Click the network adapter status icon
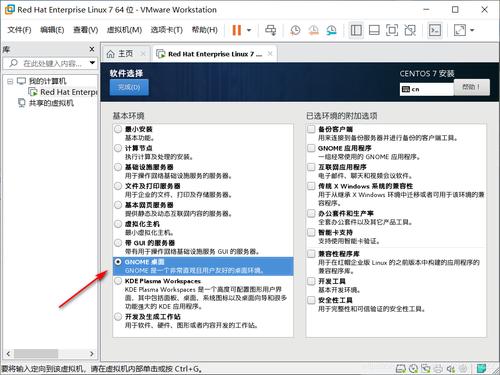The image size is (500, 375). pos(426,369)
